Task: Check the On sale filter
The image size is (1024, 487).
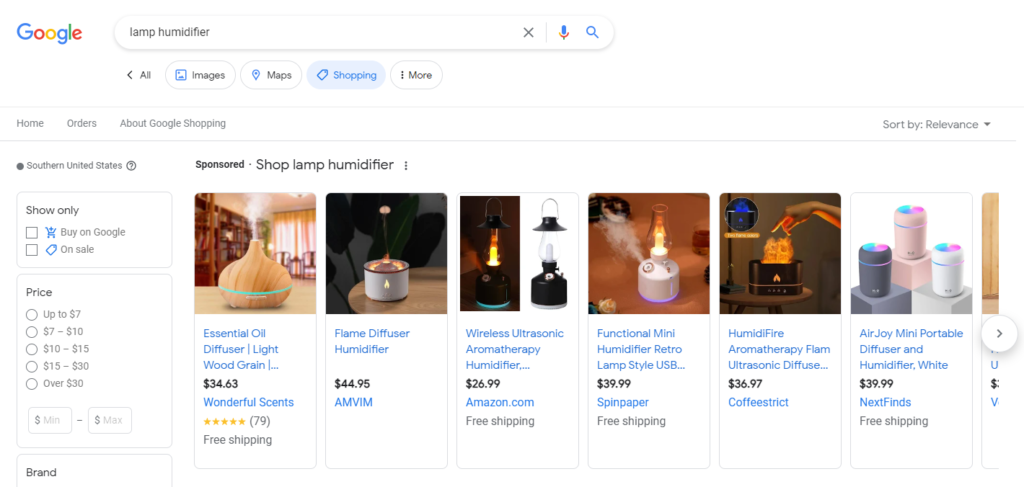Action: click(31, 250)
